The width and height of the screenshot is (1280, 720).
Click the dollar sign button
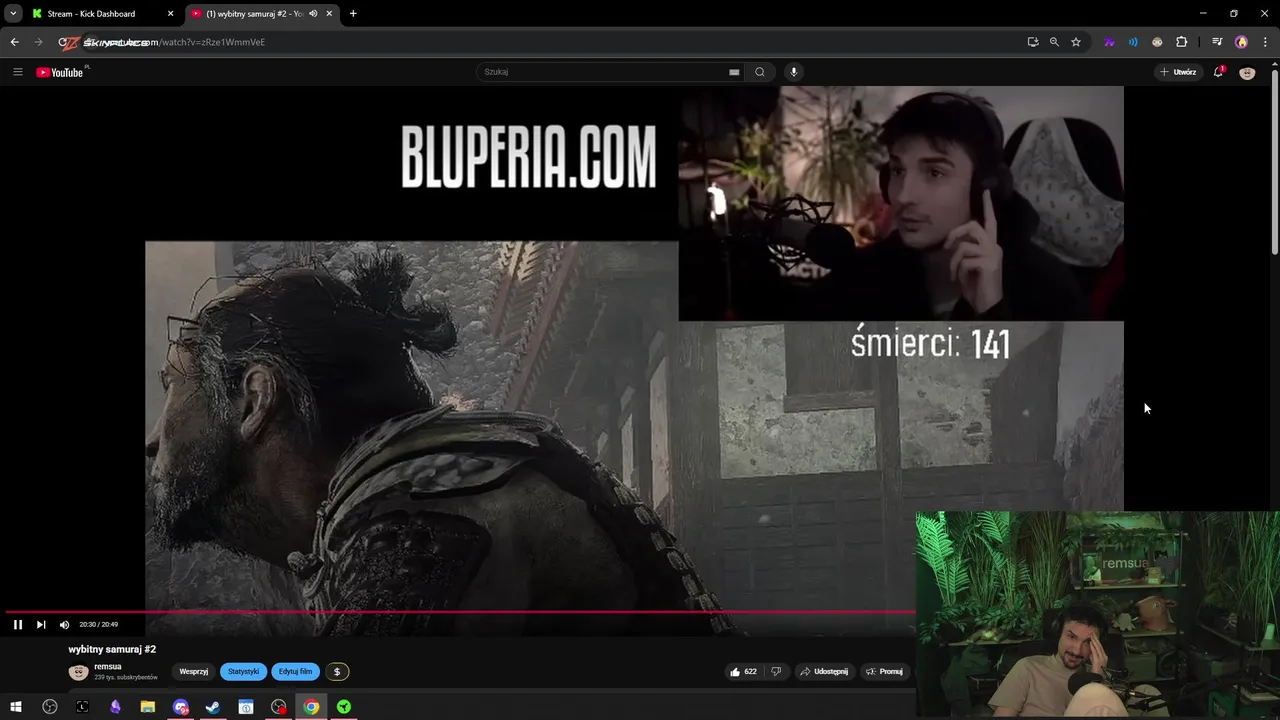pyautogui.click(x=337, y=672)
